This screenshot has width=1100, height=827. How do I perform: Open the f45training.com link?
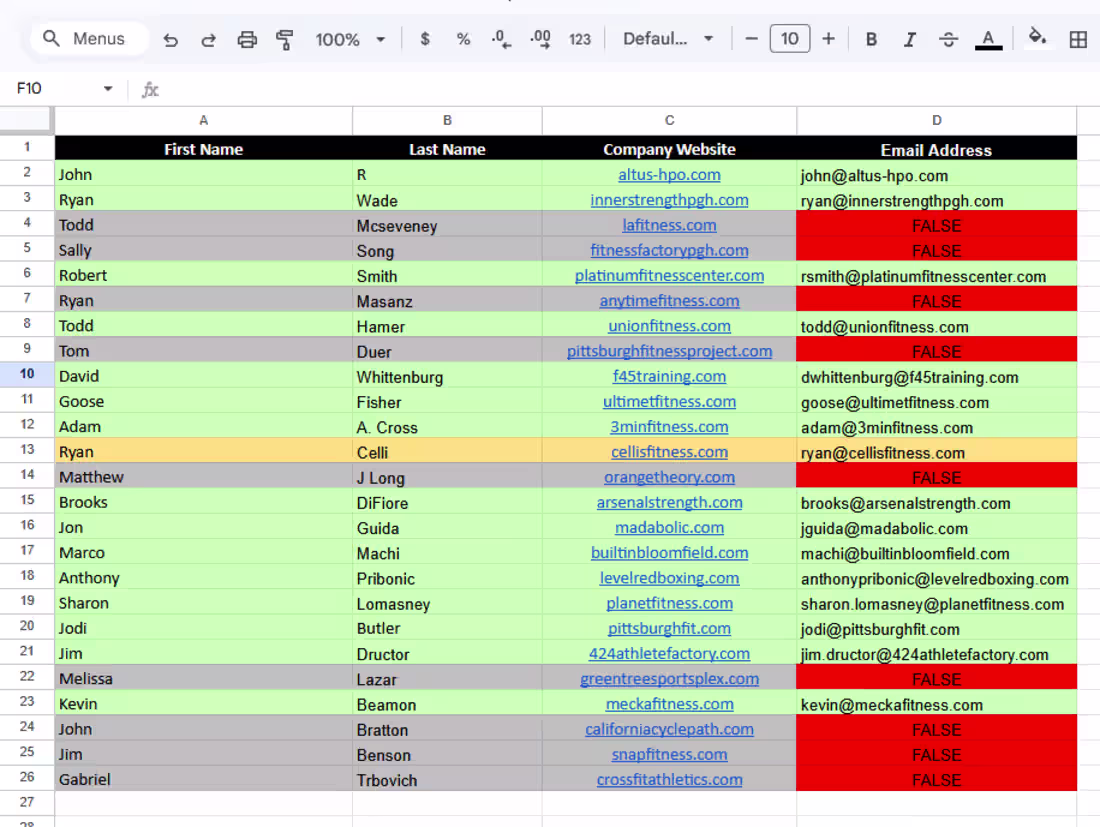(669, 377)
